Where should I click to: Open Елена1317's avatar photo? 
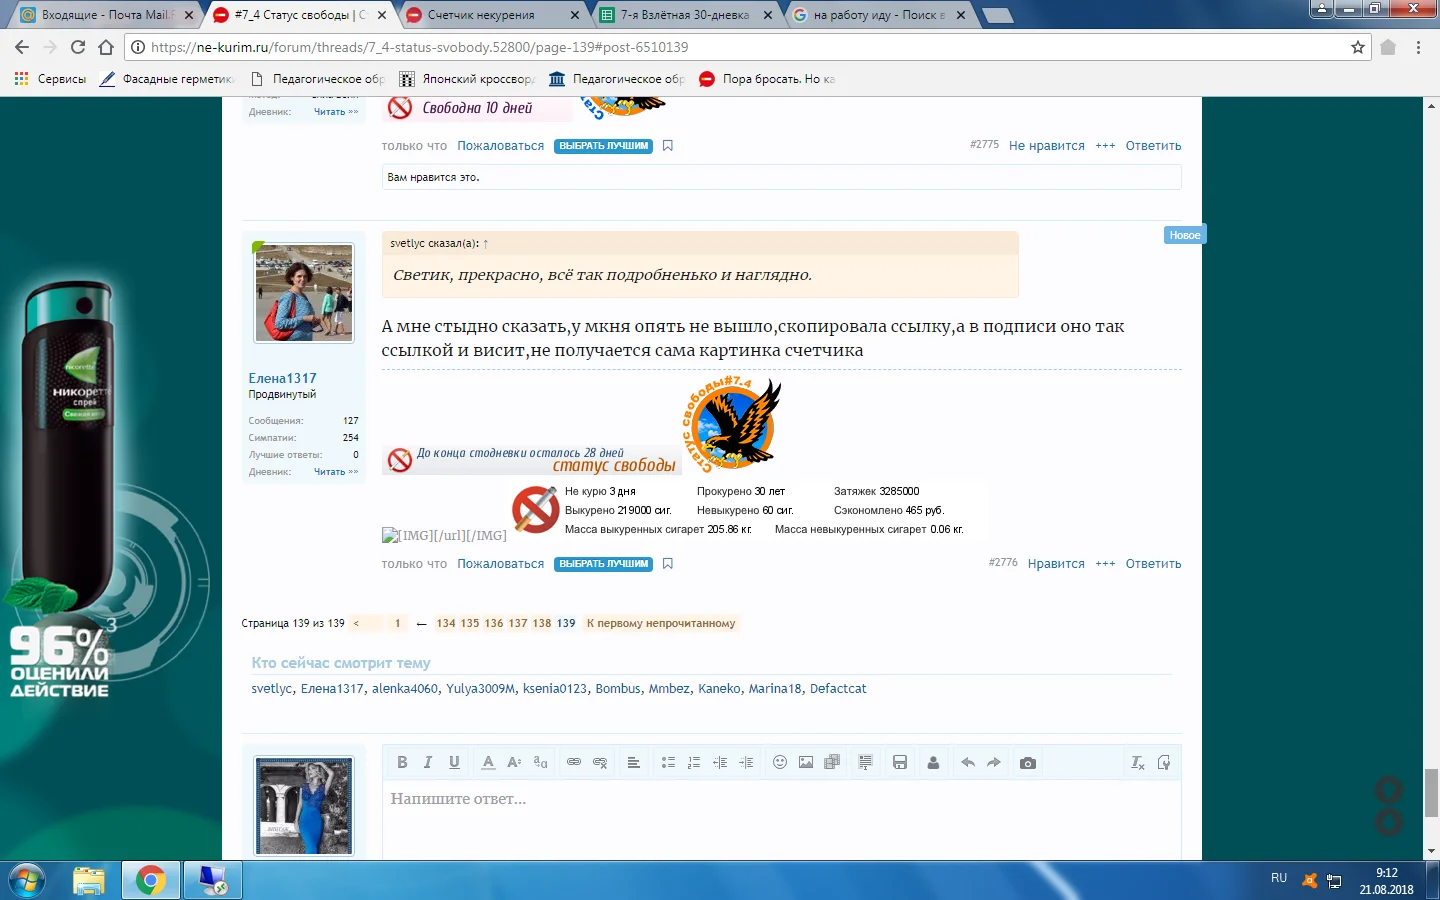[304, 293]
